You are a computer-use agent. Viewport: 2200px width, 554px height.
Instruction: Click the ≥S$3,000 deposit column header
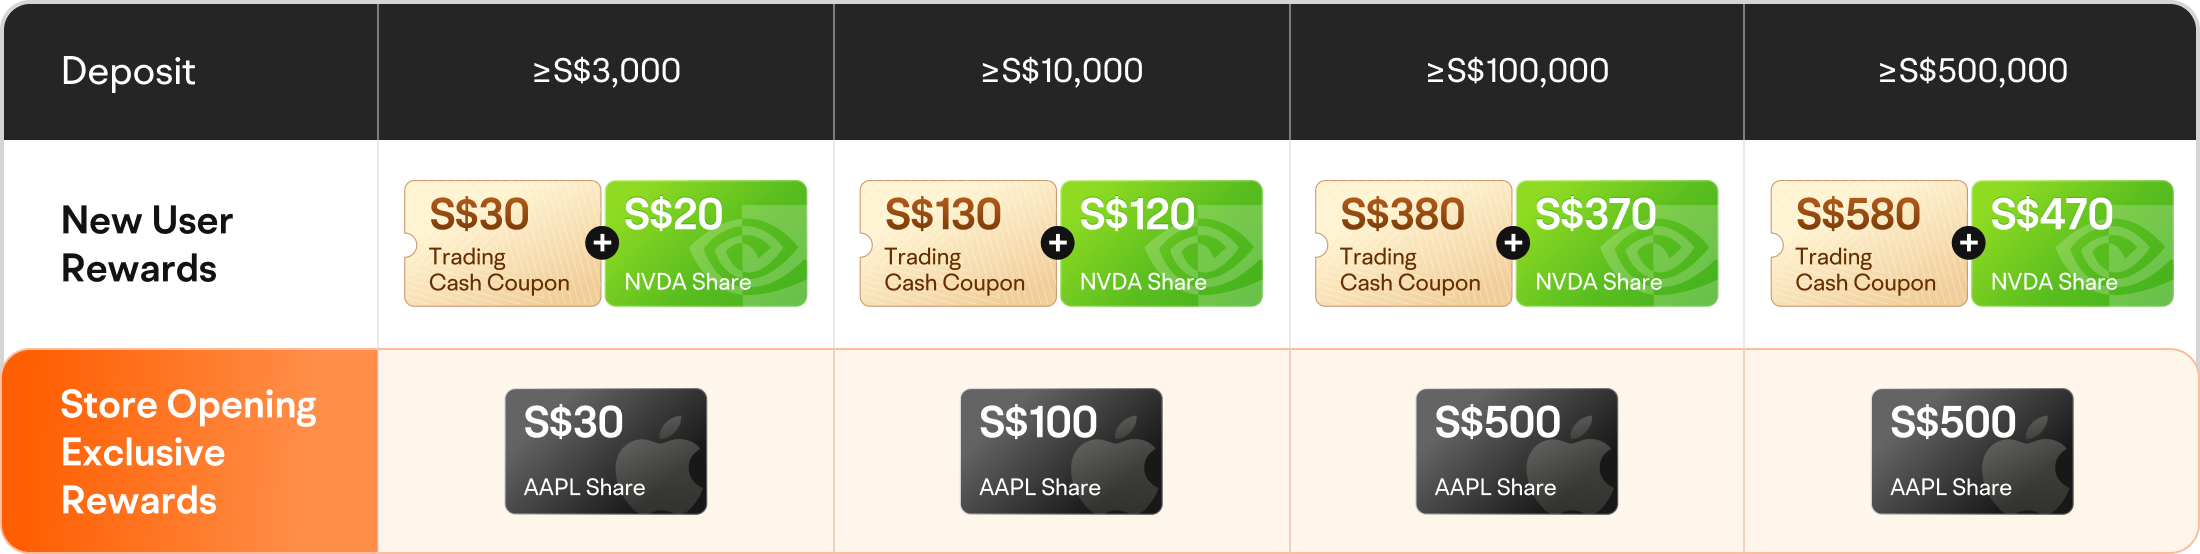coord(606,71)
